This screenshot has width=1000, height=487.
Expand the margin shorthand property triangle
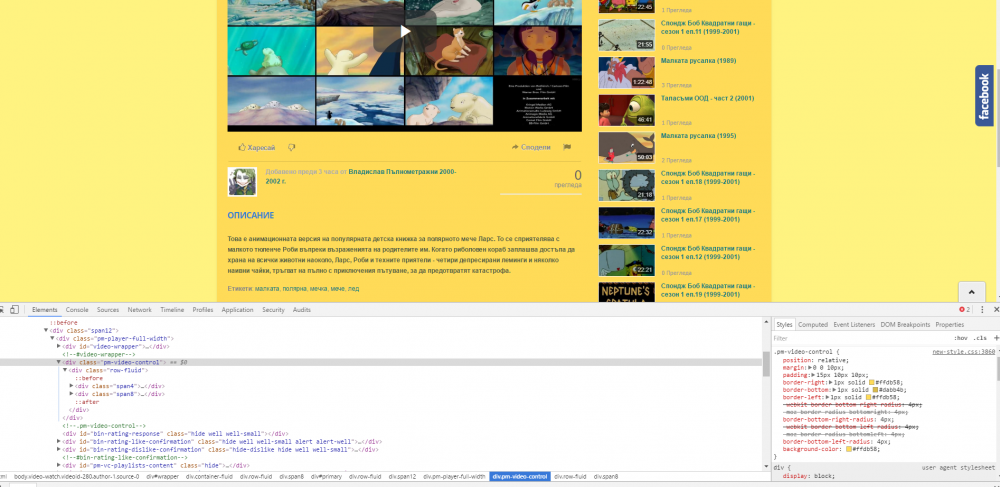pyautogui.click(x=810, y=368)
